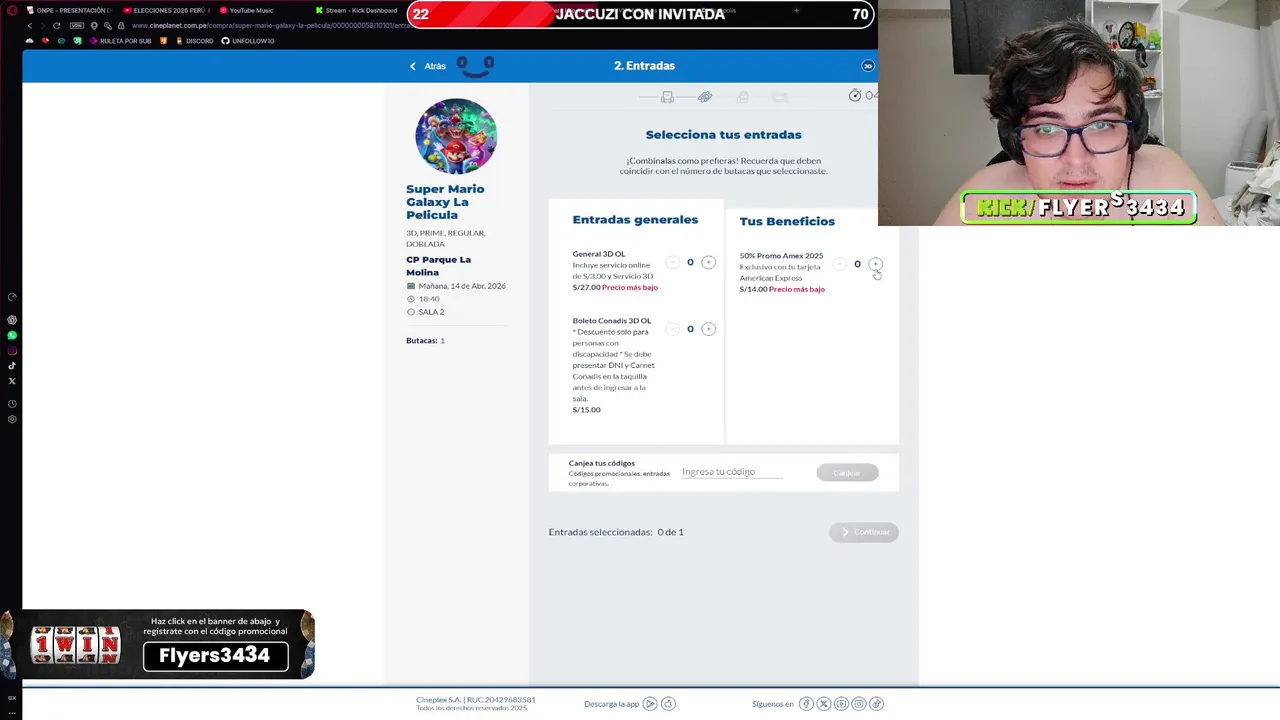Image resolution: width=1280 pixels, height=720 pixels.
Task: Open X in Opera sidebar
Action: pos(12,381)
